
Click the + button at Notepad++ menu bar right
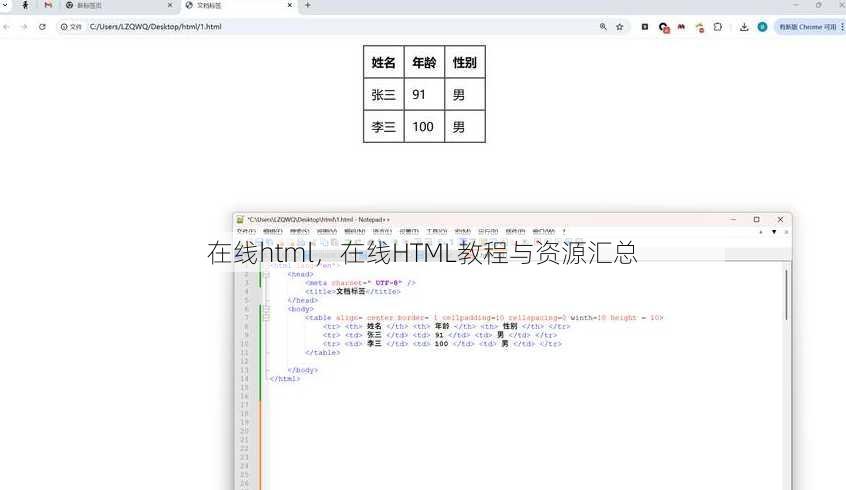coord(761,232)
